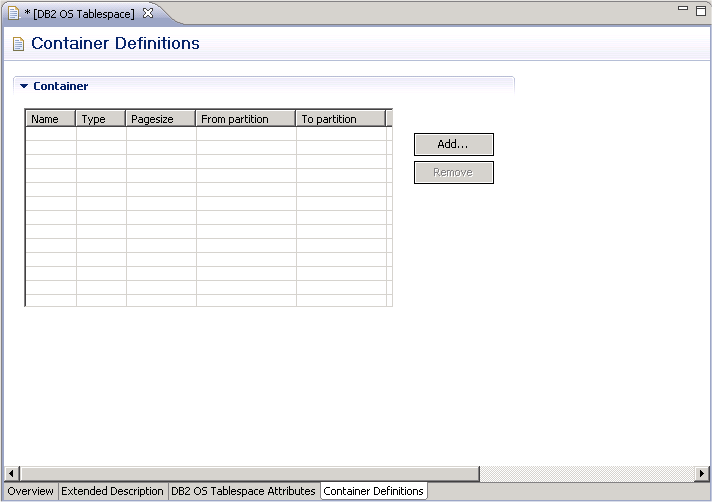Click the Pagesize column header
The image size is (712, 502).
(161, 119)
